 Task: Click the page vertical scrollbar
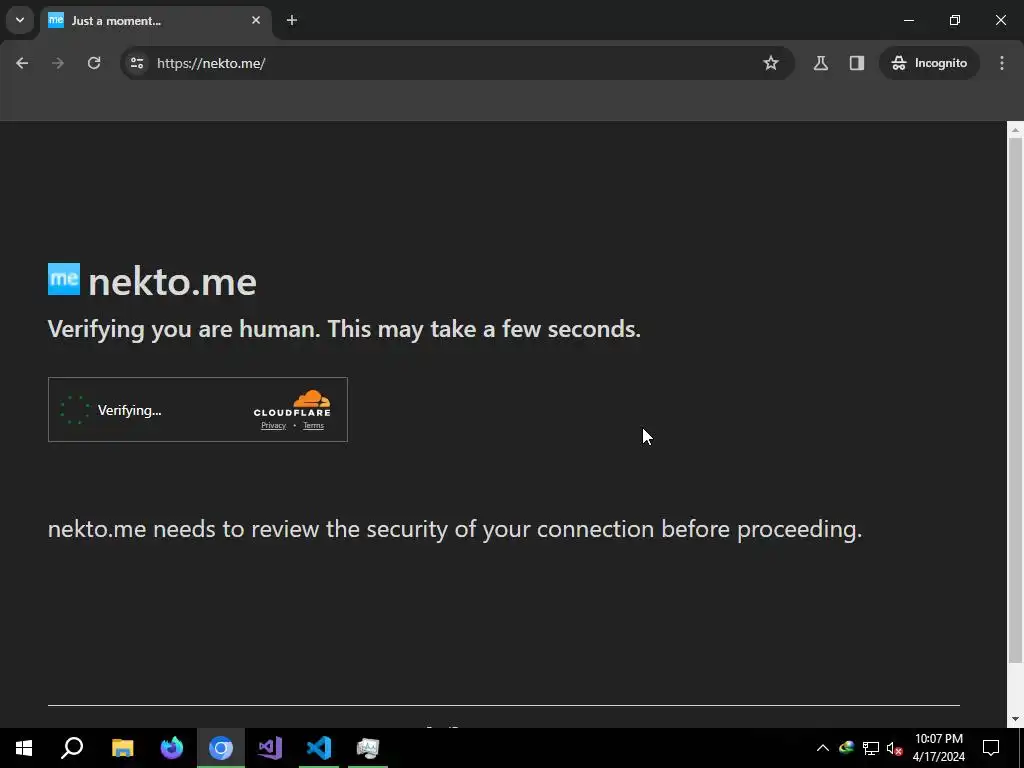(1015, 398)
